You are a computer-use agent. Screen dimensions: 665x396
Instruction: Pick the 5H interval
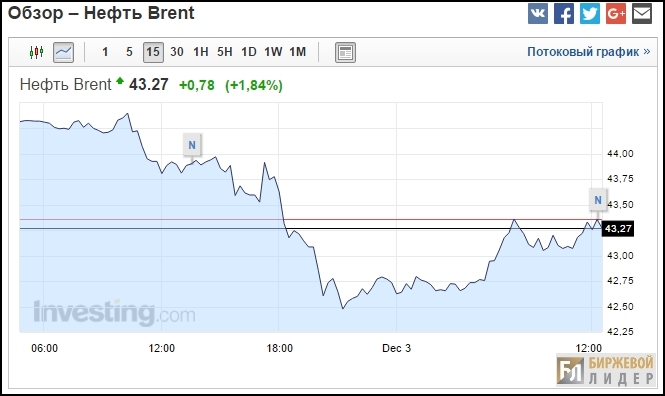pos(225,52)
